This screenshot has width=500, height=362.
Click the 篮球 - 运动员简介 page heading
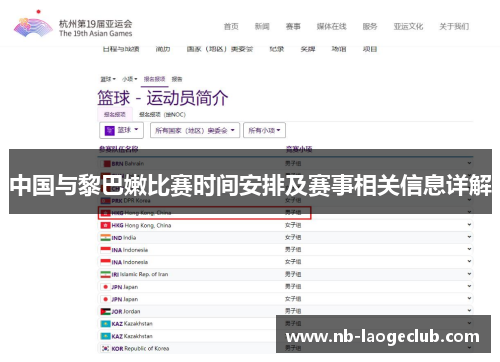click(x=163, y=98)
